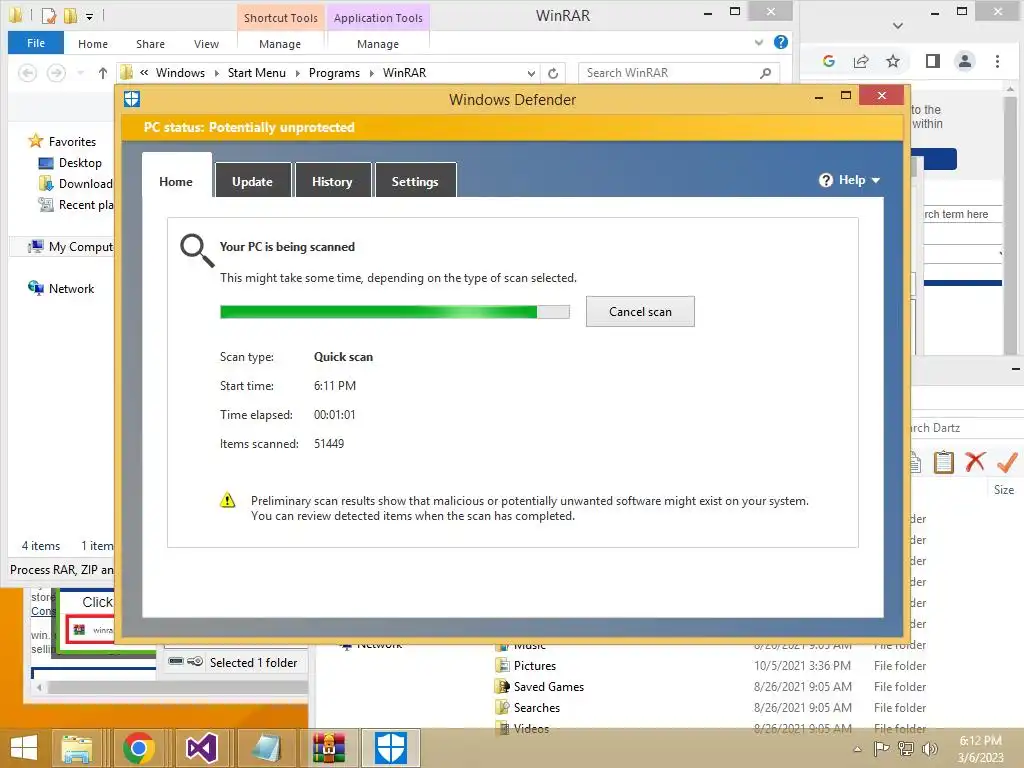Open WinRAR from the taskbar
The image size is (1024, 768).
[x=328, y=748]
